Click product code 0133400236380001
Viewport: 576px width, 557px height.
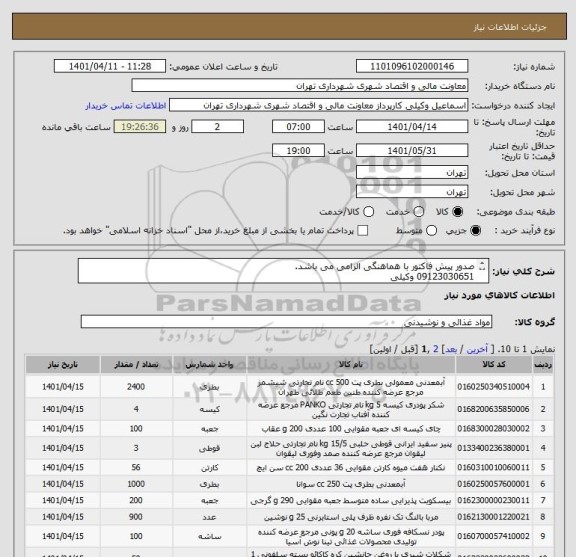pyautogui.click(x=493, y=448)
